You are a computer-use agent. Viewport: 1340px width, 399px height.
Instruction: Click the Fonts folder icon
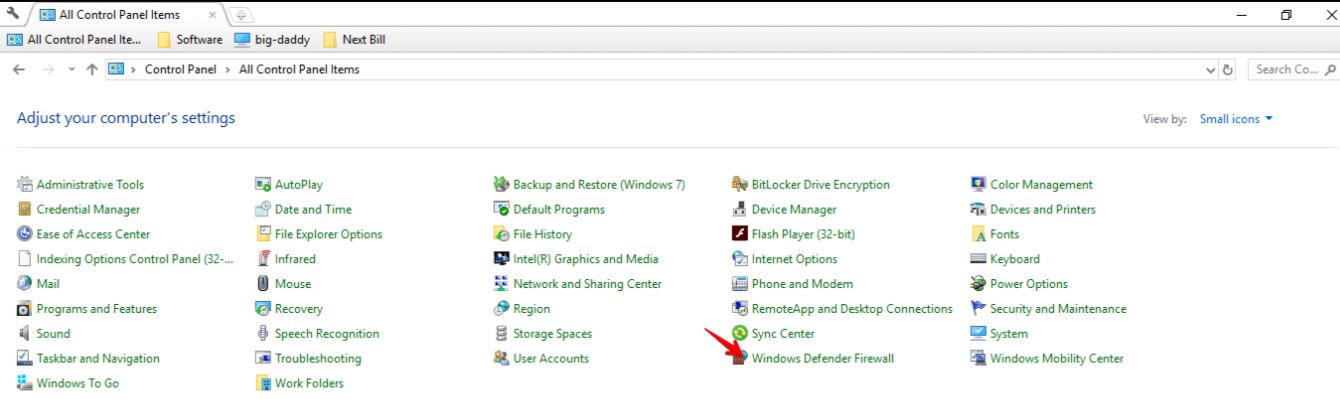pyautogui.click(x=979, y=234)
